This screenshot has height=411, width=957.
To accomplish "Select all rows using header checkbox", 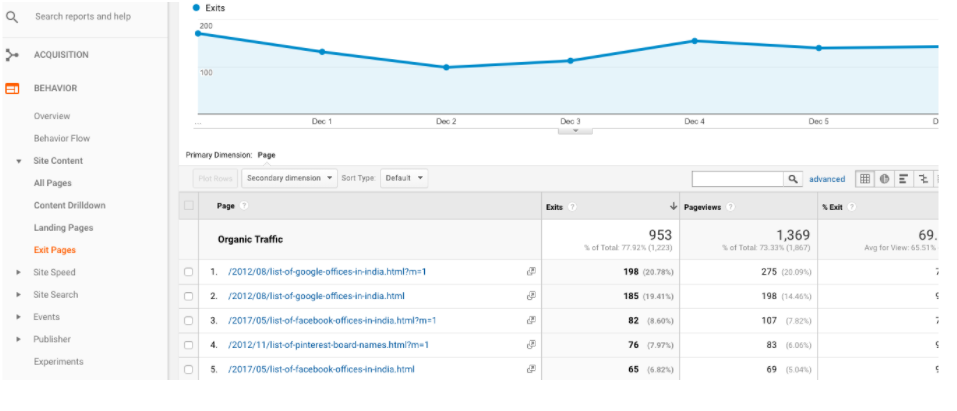I will pyautogui.click(x=189, y=206).
